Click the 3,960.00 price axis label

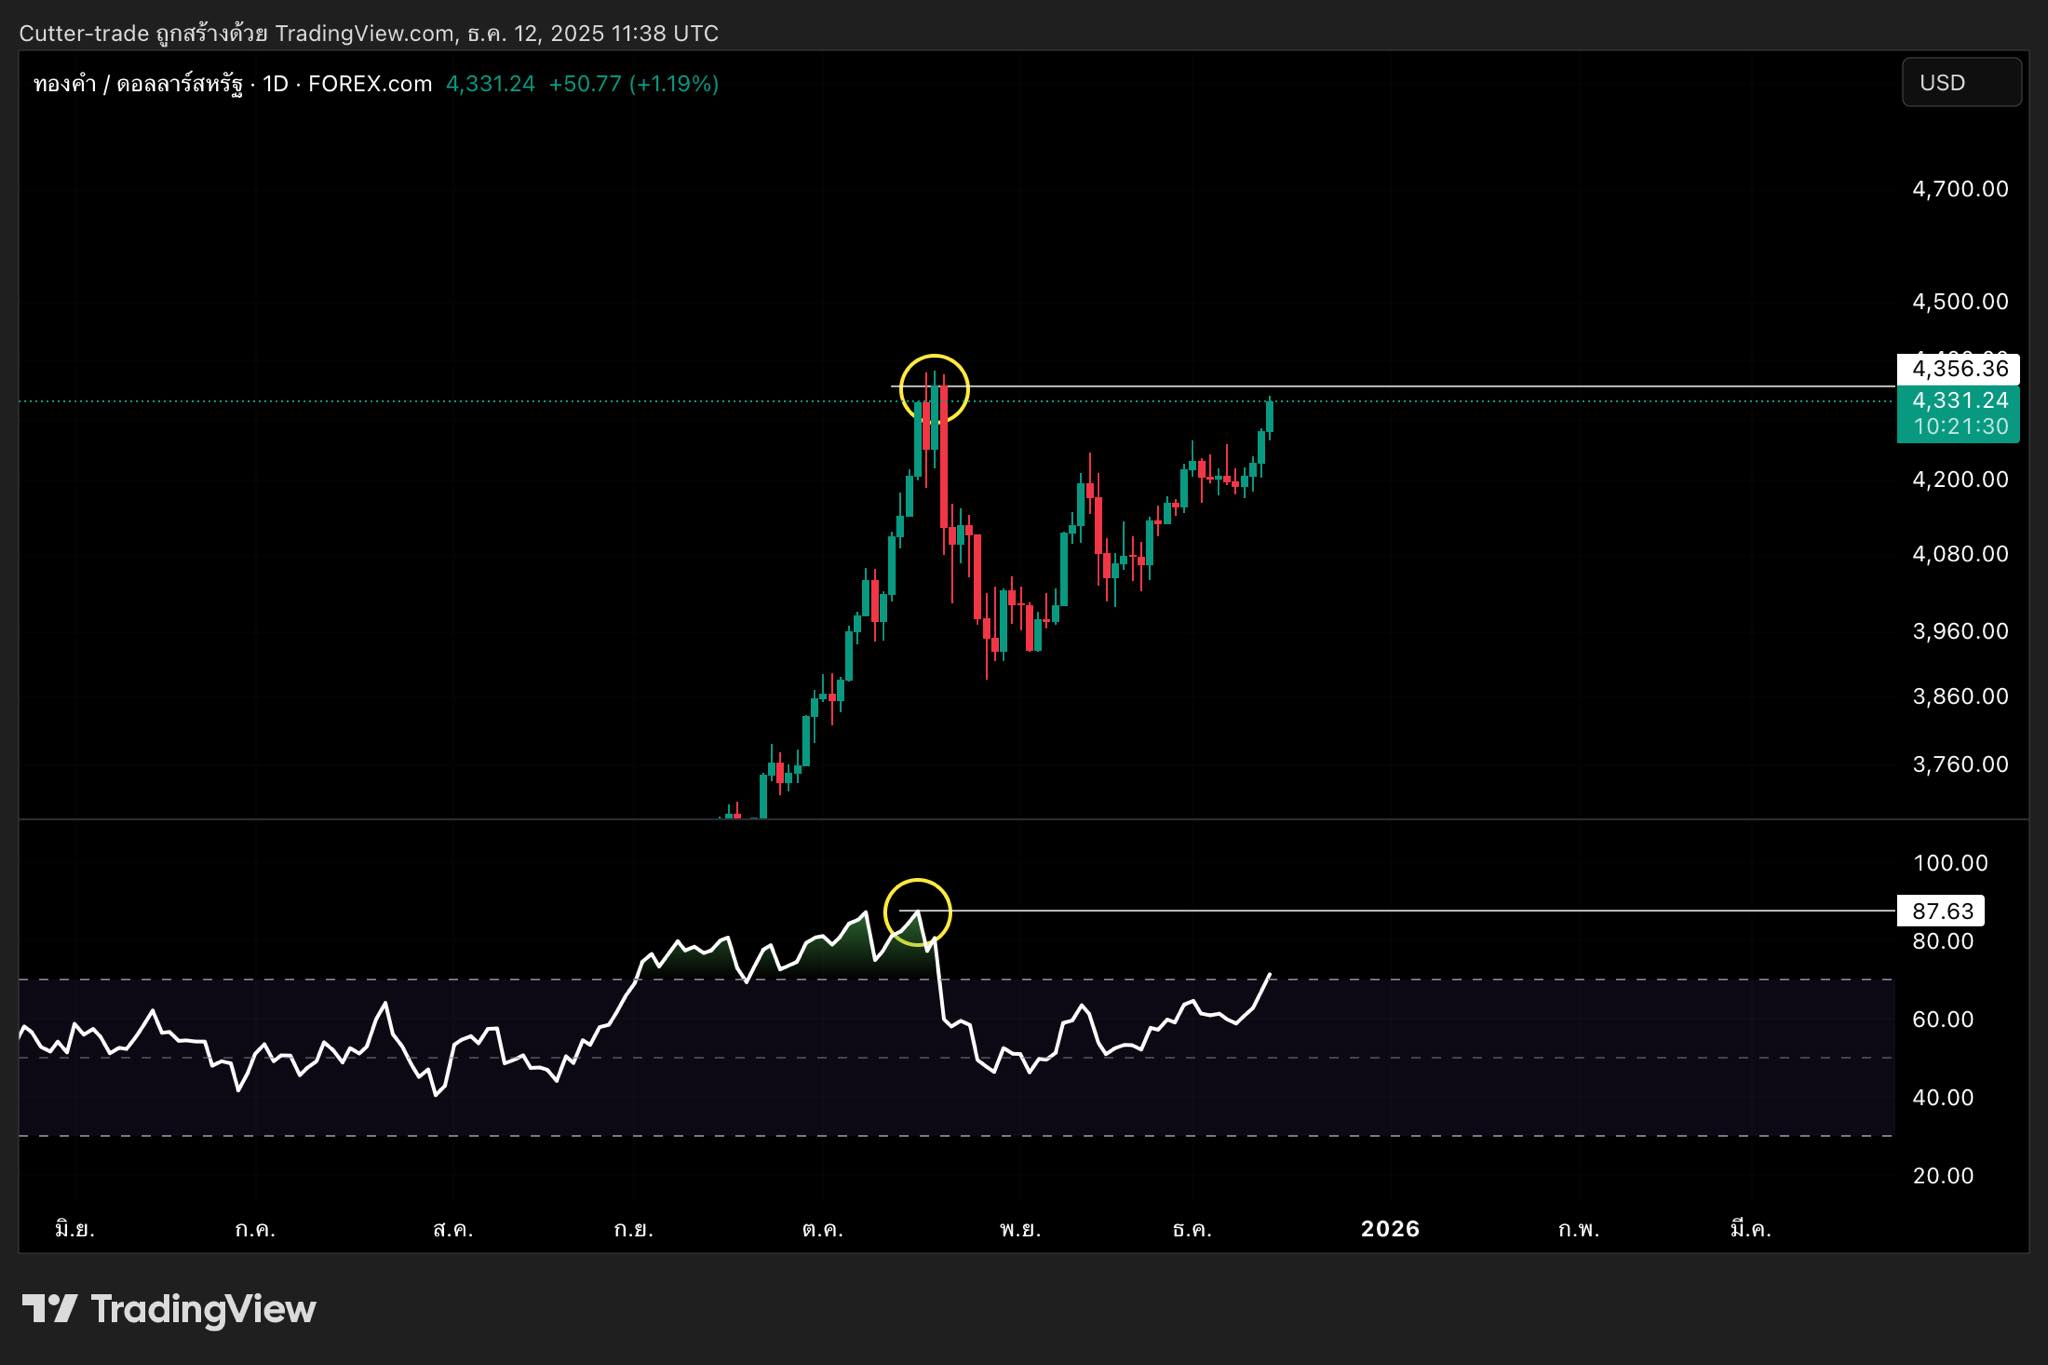[1960, 631]
